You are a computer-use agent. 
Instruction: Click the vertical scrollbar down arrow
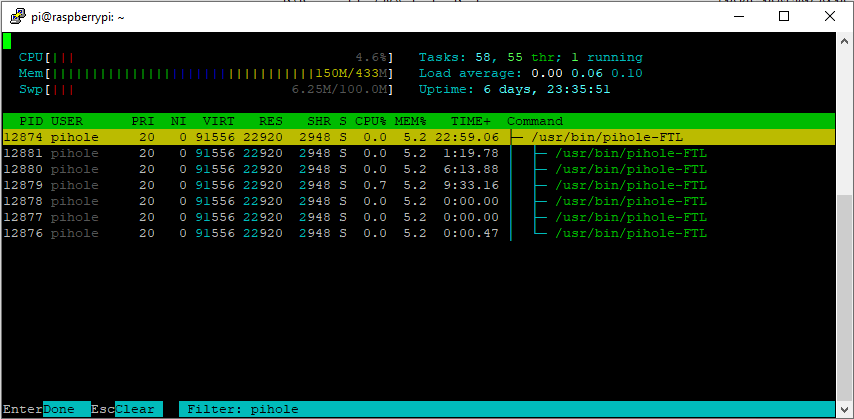pyautogui.click(x=844, y=410)
